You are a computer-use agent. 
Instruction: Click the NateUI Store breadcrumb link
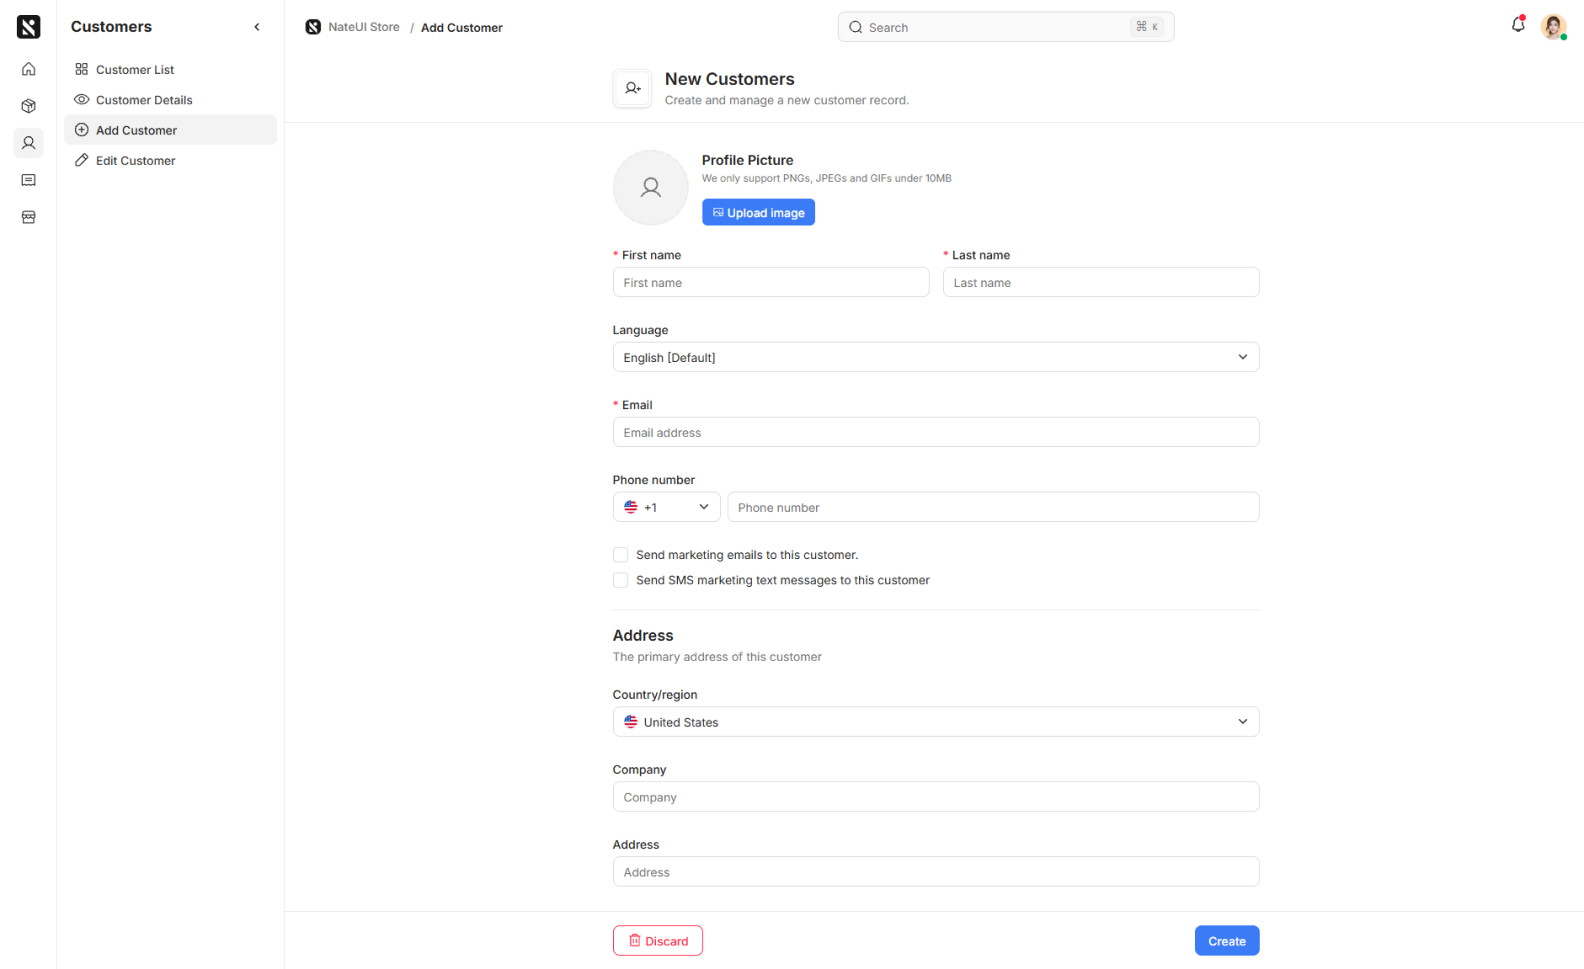pos(364,27)
